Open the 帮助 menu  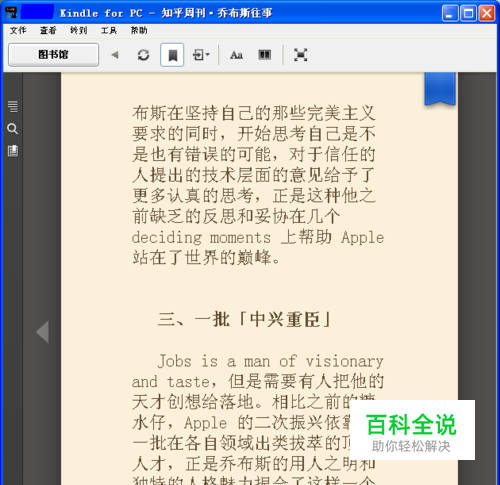click(139, 31)
